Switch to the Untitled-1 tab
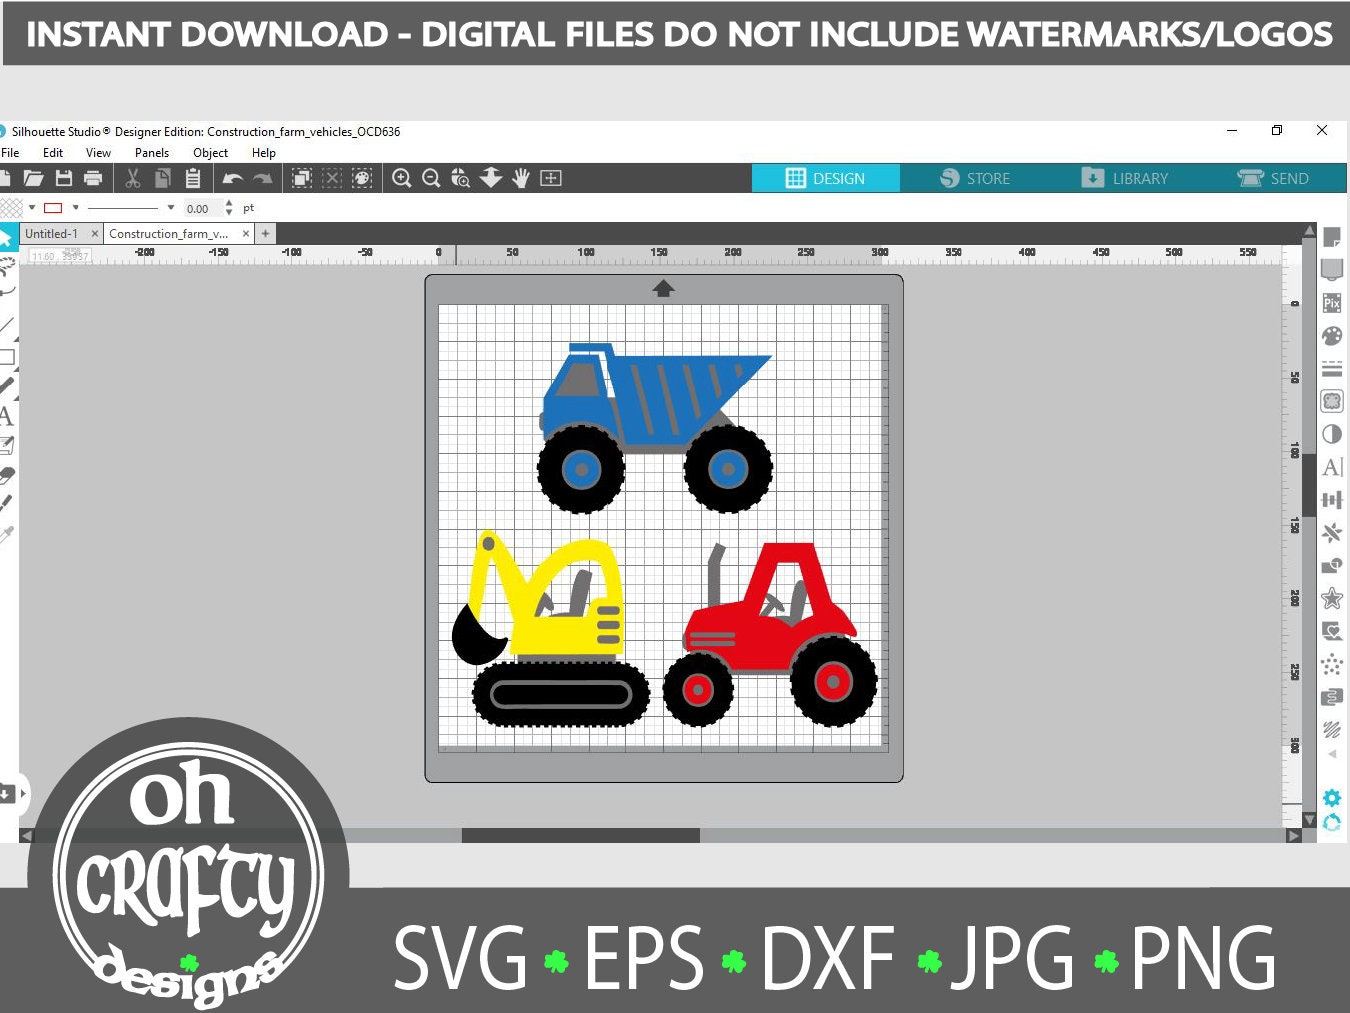1350x1013 pixels. 53,233
